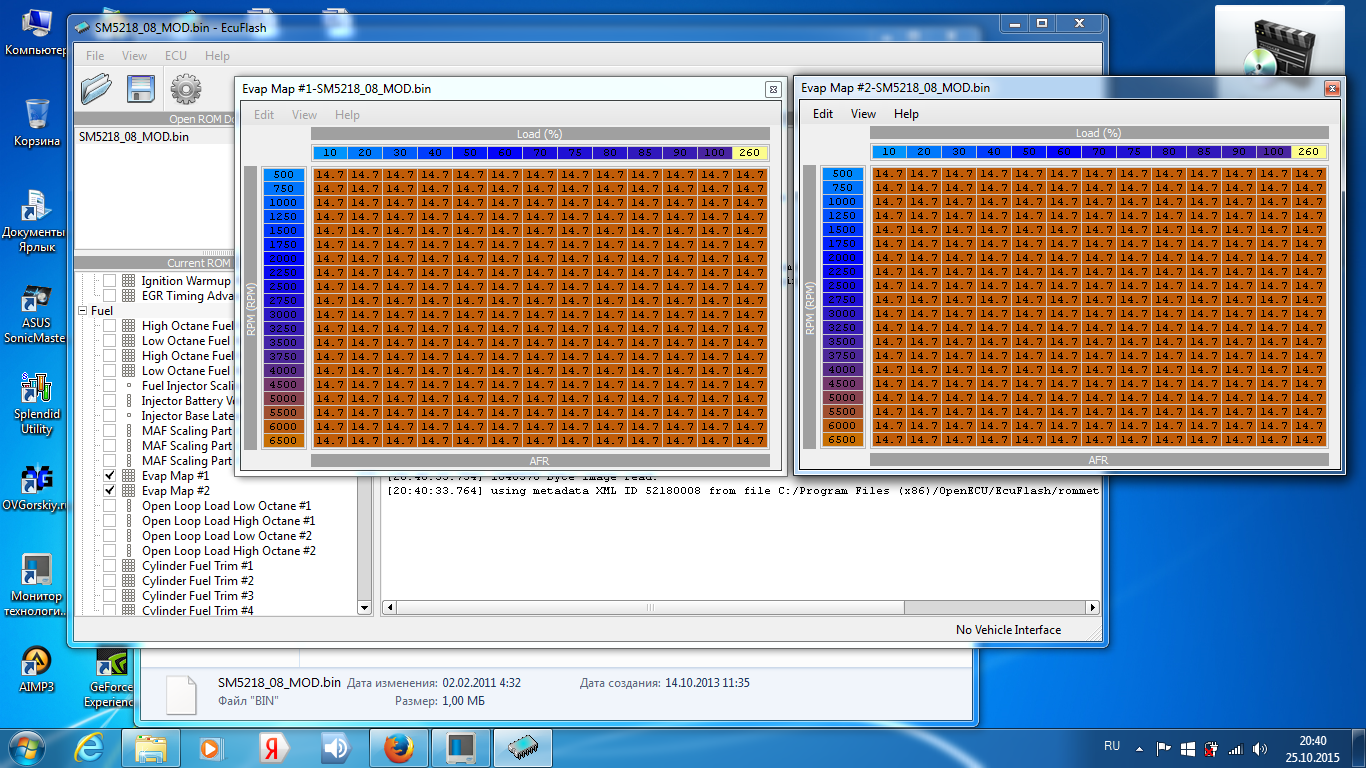Enable the Cylinder Fuel Trim #1 checkbox
Image resolution: width=1366 pixels, height=768 pixels.
coord(110,566)
